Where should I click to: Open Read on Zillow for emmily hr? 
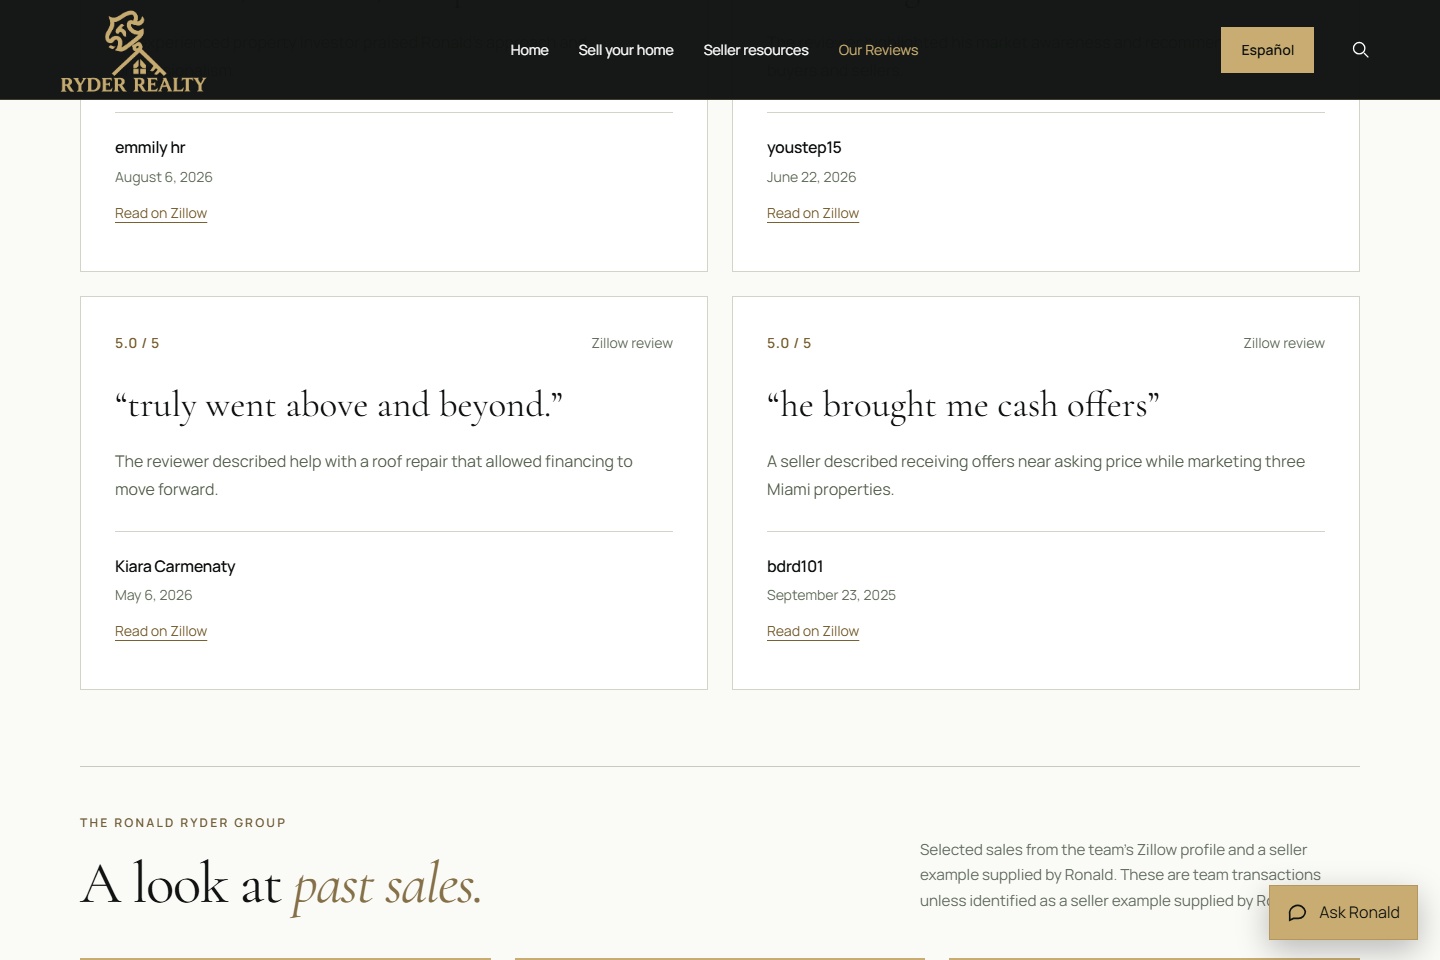[x=161, y=213]
